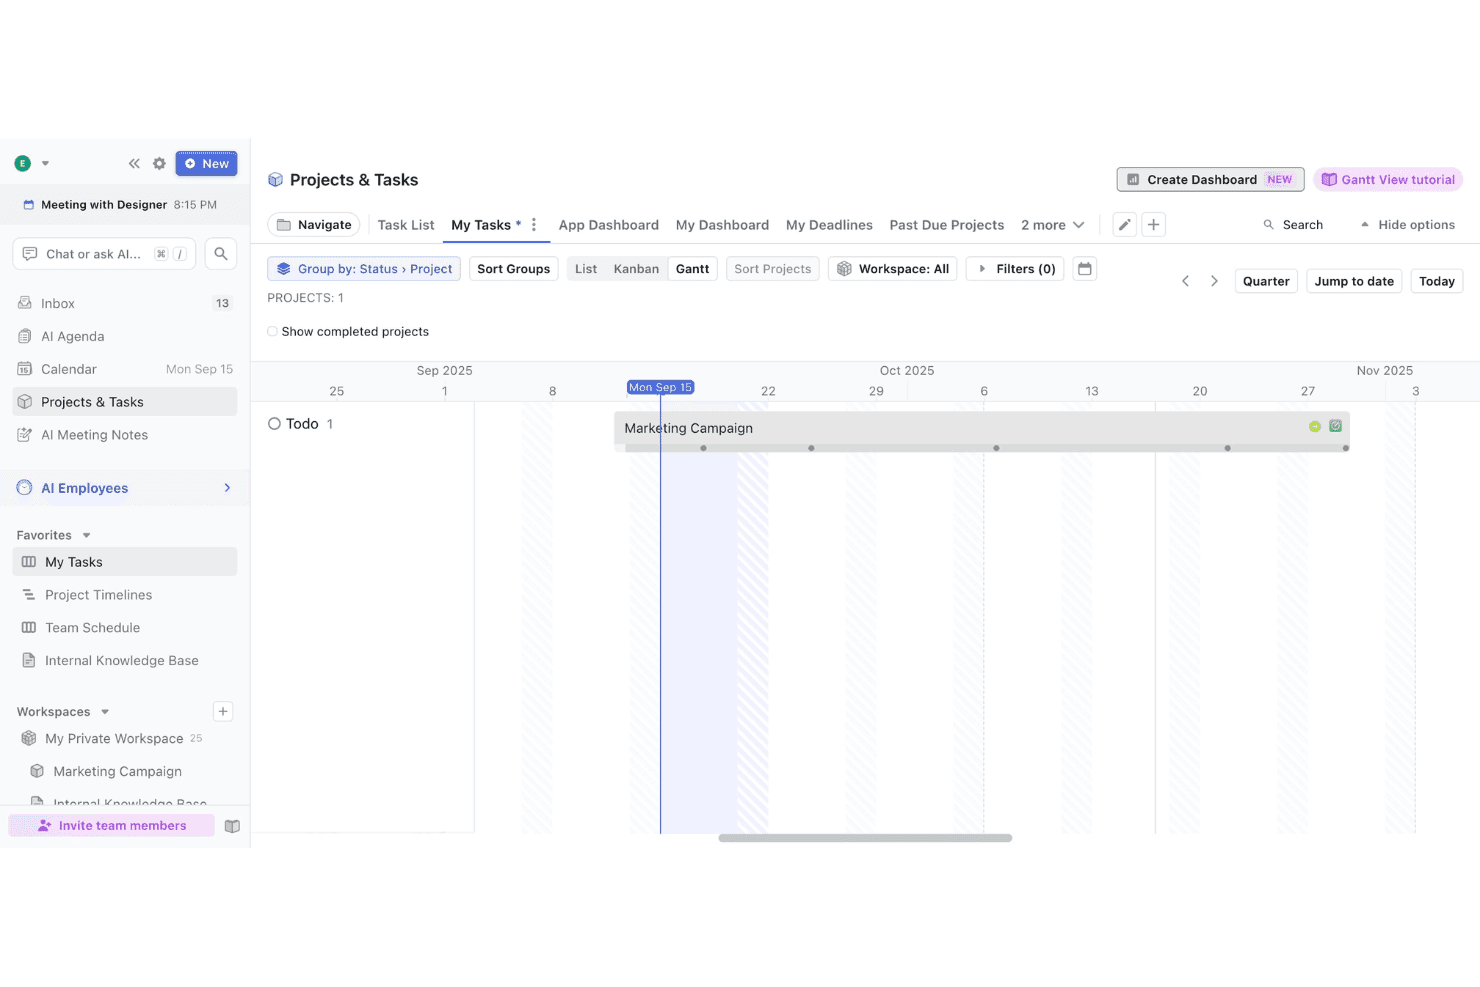The height and width of the screenshot is (987, 1480).
Task: Click the book icon beside Invite team members
Action: 232,826
